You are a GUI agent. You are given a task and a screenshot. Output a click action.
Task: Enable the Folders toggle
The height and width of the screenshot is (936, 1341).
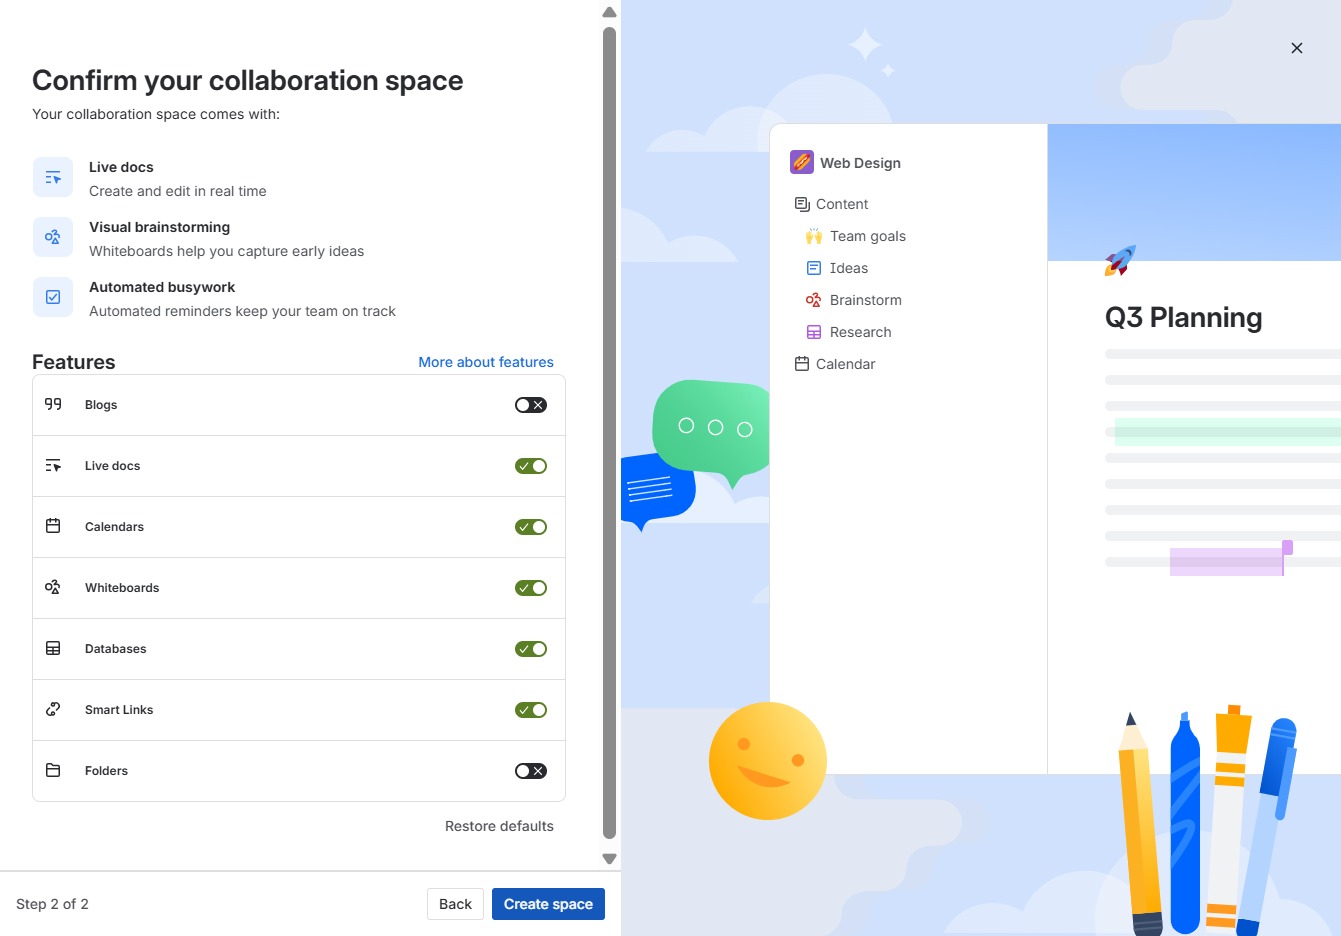pos(531,771)
